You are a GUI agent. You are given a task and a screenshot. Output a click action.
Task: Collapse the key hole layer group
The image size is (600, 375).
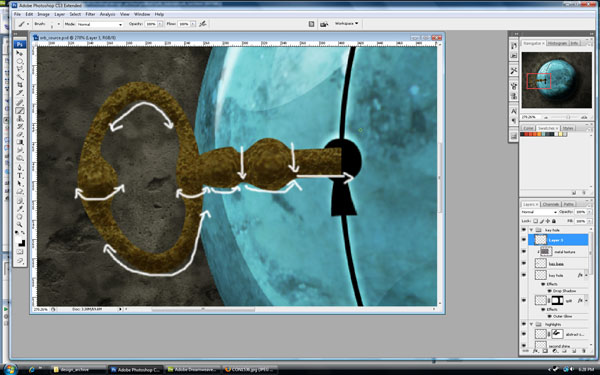pos(531,230)
